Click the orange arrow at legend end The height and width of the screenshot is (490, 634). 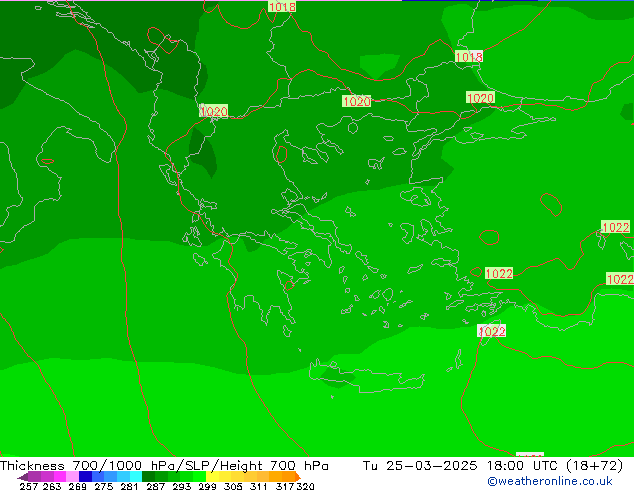point(298,477)
